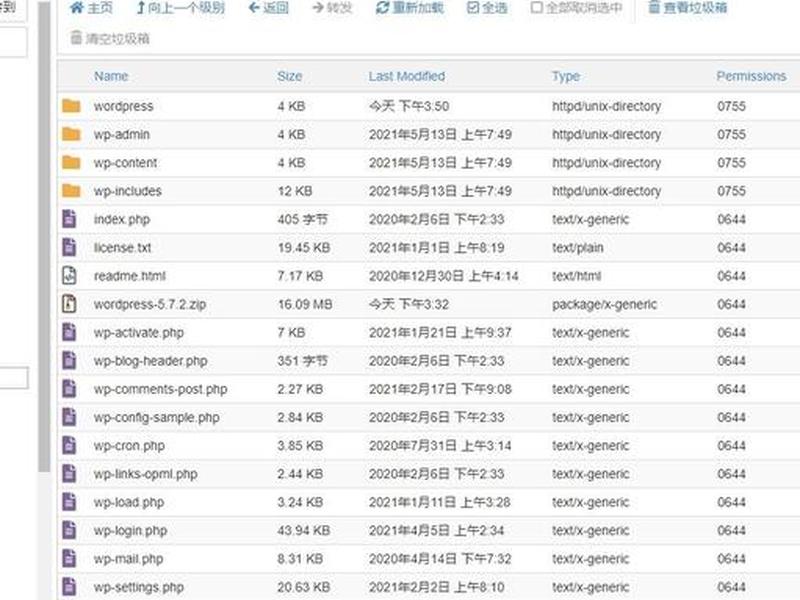The image size is (800, 600).
Task: Select the wordpress folder name
Action: (123, 106)
